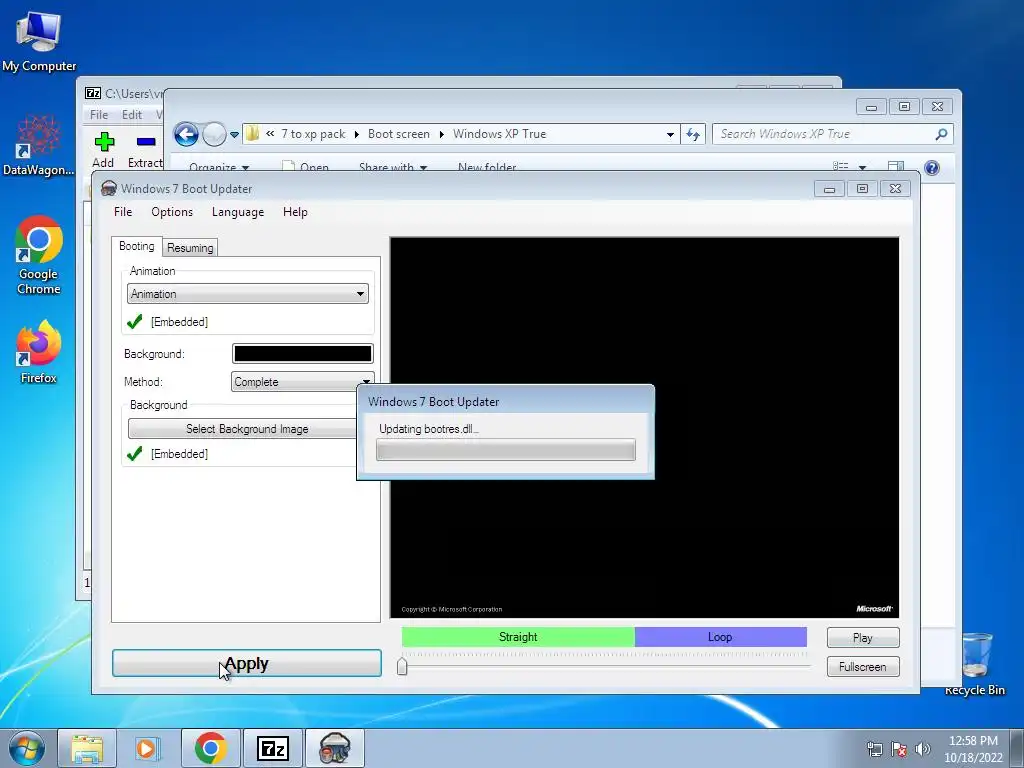Click Chrome icon on the taskbar
Viewport: 1024px width, 768px height.
(x=210, y=748)
